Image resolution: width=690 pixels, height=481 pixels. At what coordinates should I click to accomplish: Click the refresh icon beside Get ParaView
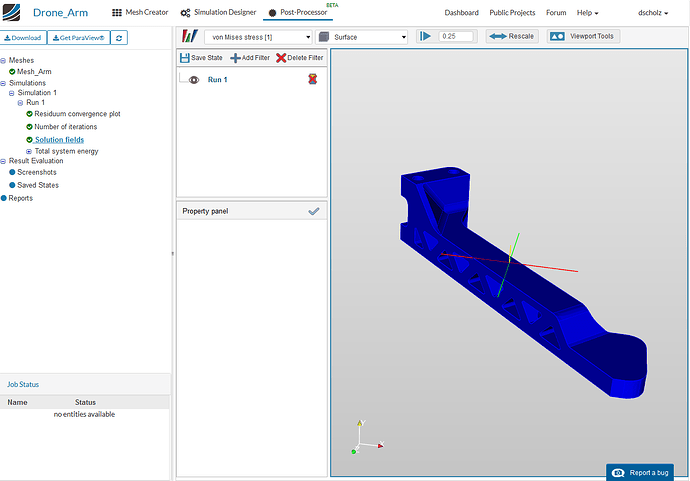[119, 38]
